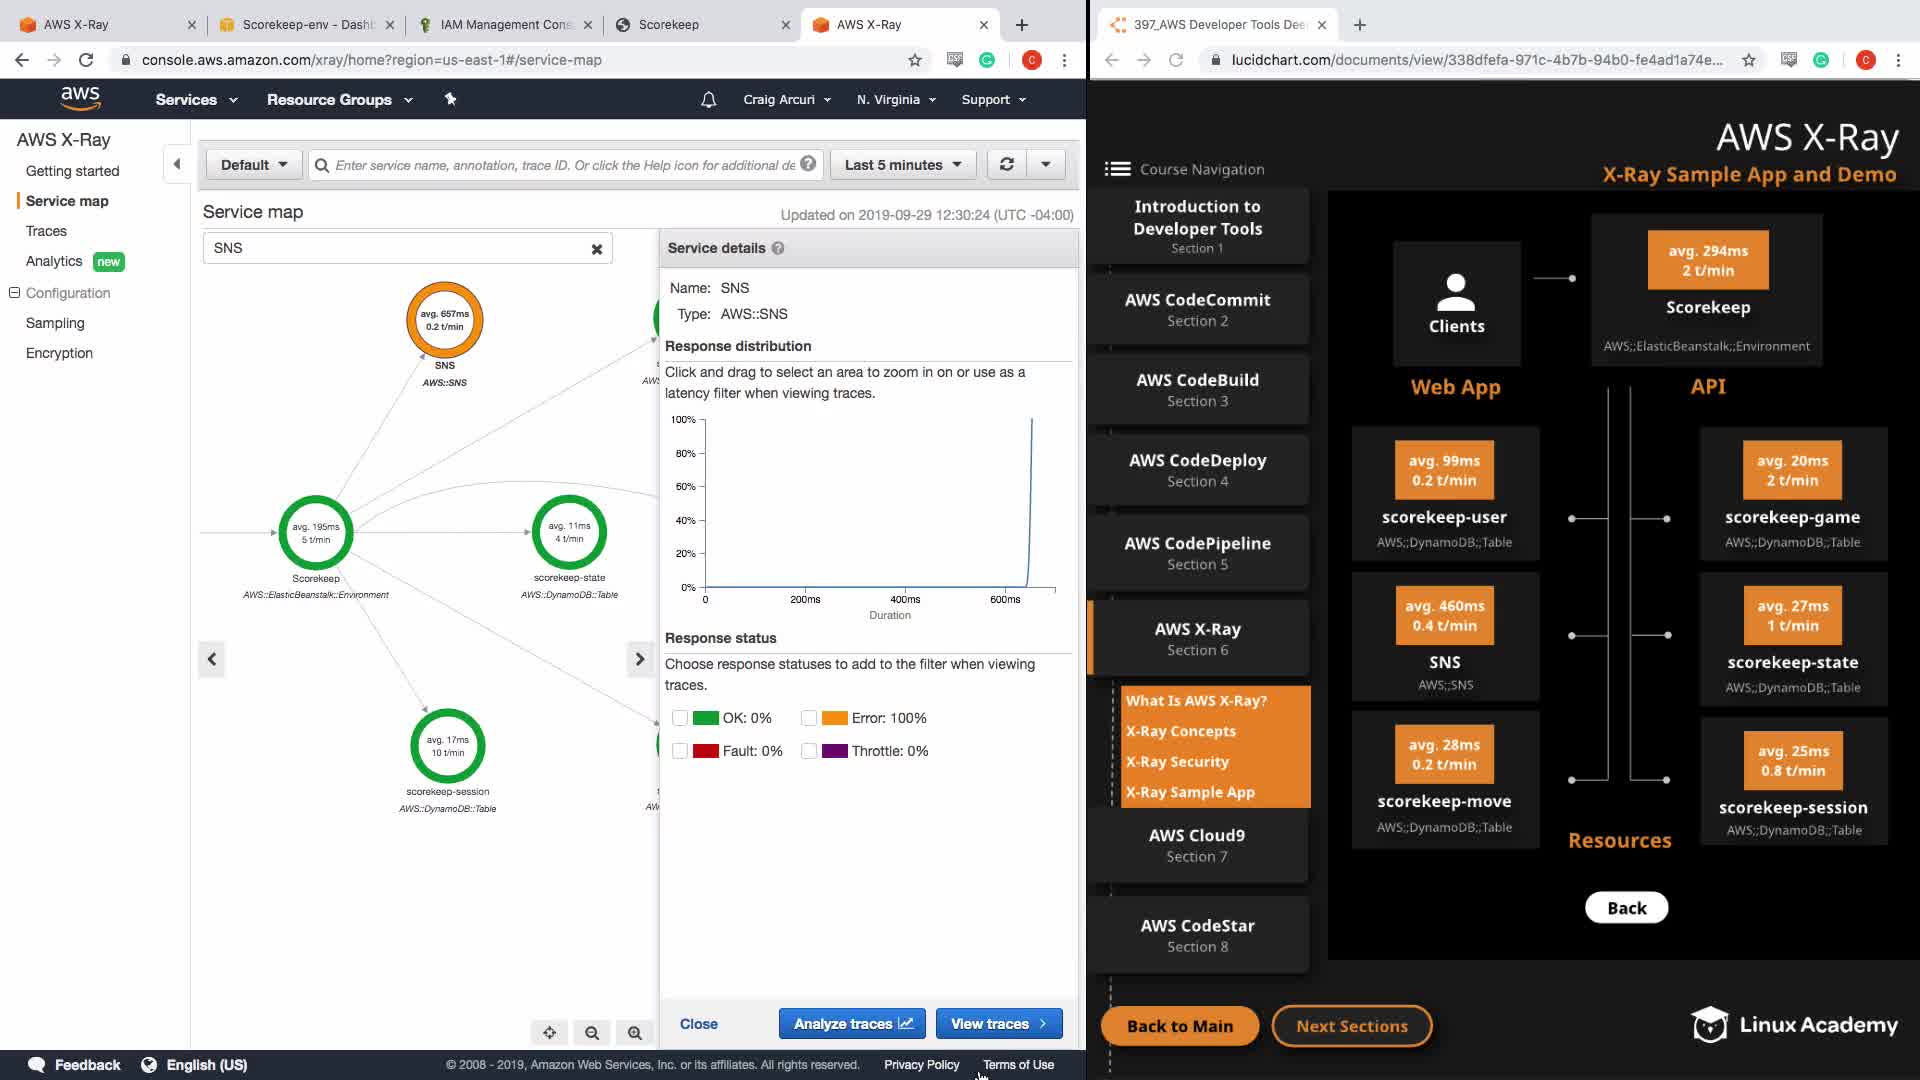Click the Service details help icon
Viewport: 1920px width, 1080px height.
pyautogui.click(x=778, y=248)
